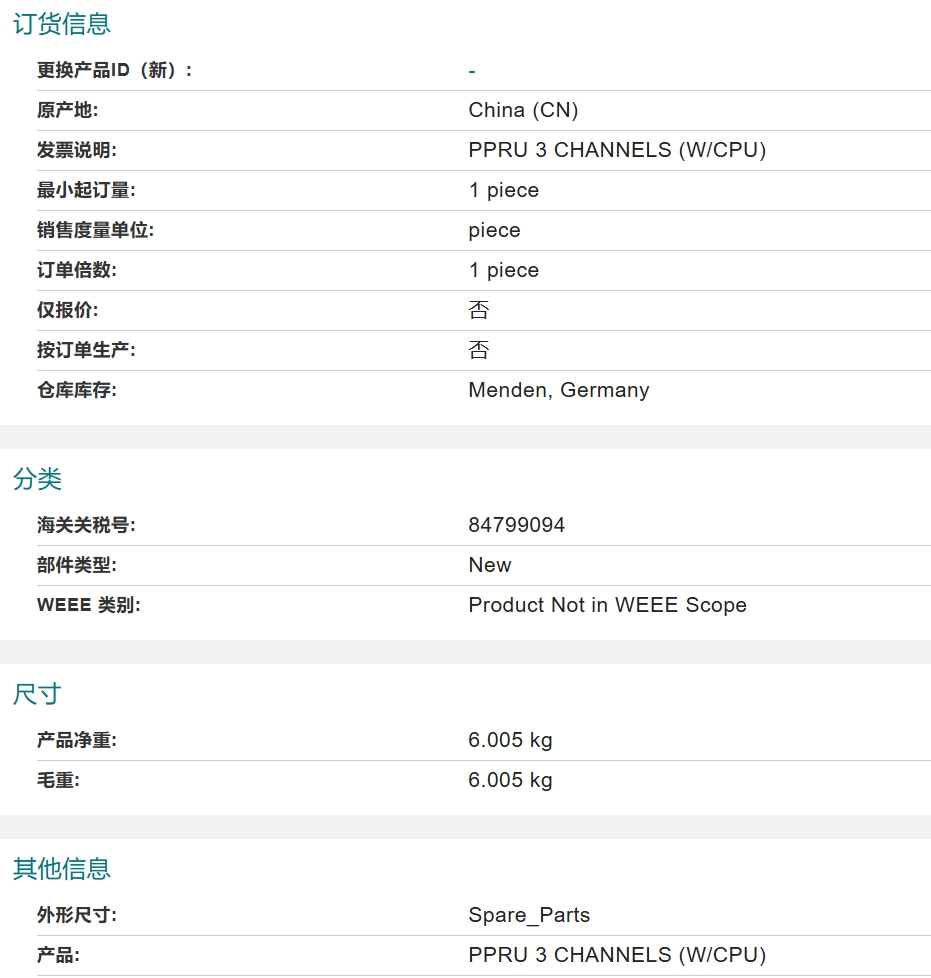The height and width of the screenshot is (978, 931).
Task: Select the 分类 section heading
Action: point(37,479)
